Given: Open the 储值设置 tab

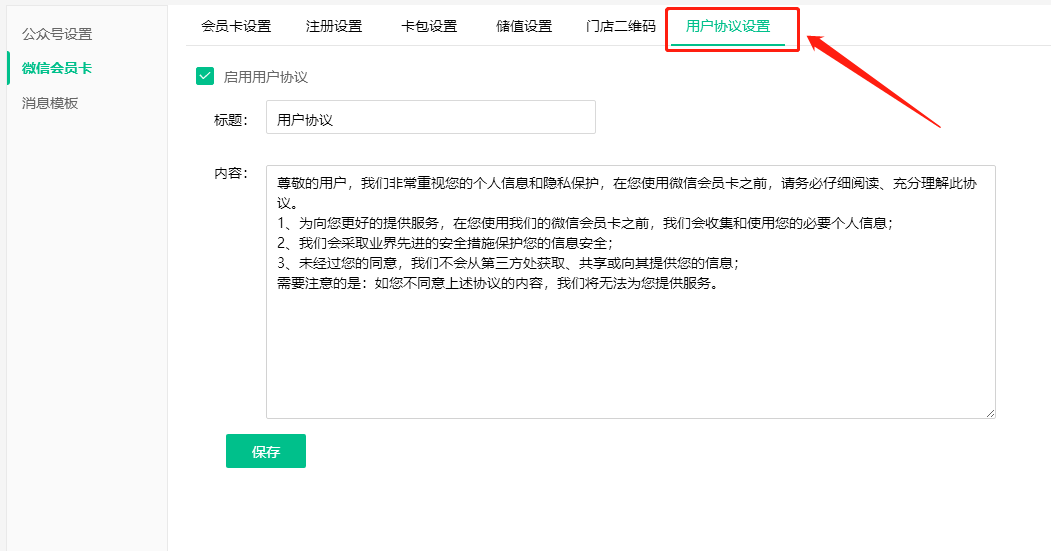Looking at the screenshot, I should pyautogui.click(x=524, y=26).
